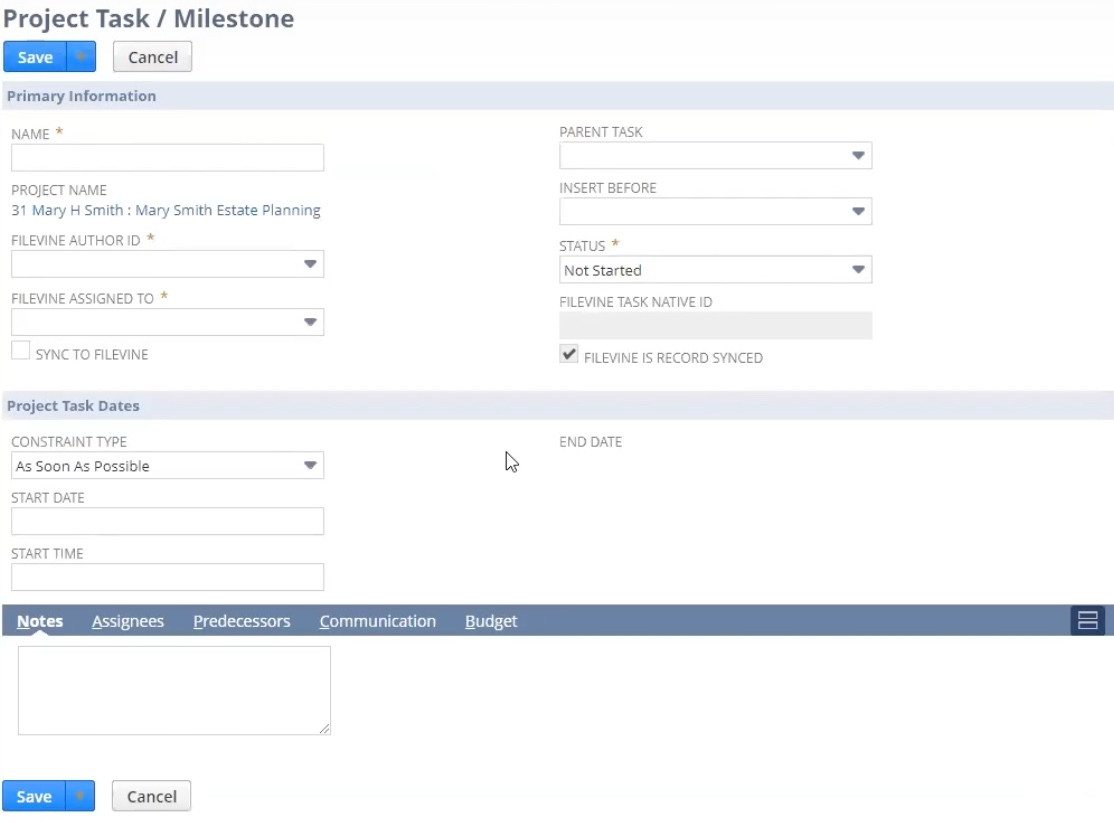Toggle the Filevine Is Record Synced checkbox

(x=568, y=354)
